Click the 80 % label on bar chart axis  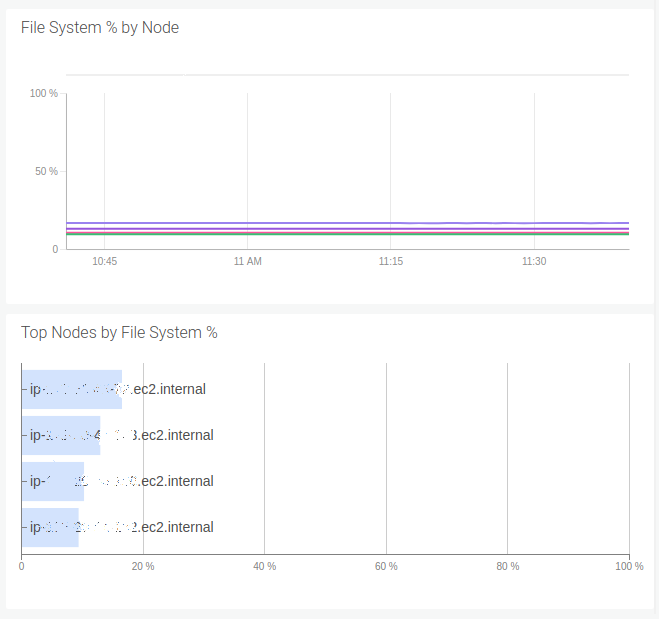coord(508,566)
